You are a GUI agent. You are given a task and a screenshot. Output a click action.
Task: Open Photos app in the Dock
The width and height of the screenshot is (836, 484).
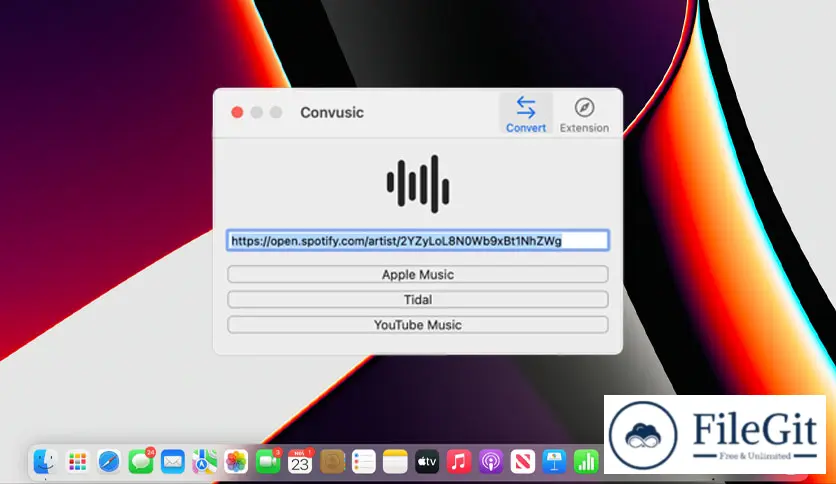point(236,462)
